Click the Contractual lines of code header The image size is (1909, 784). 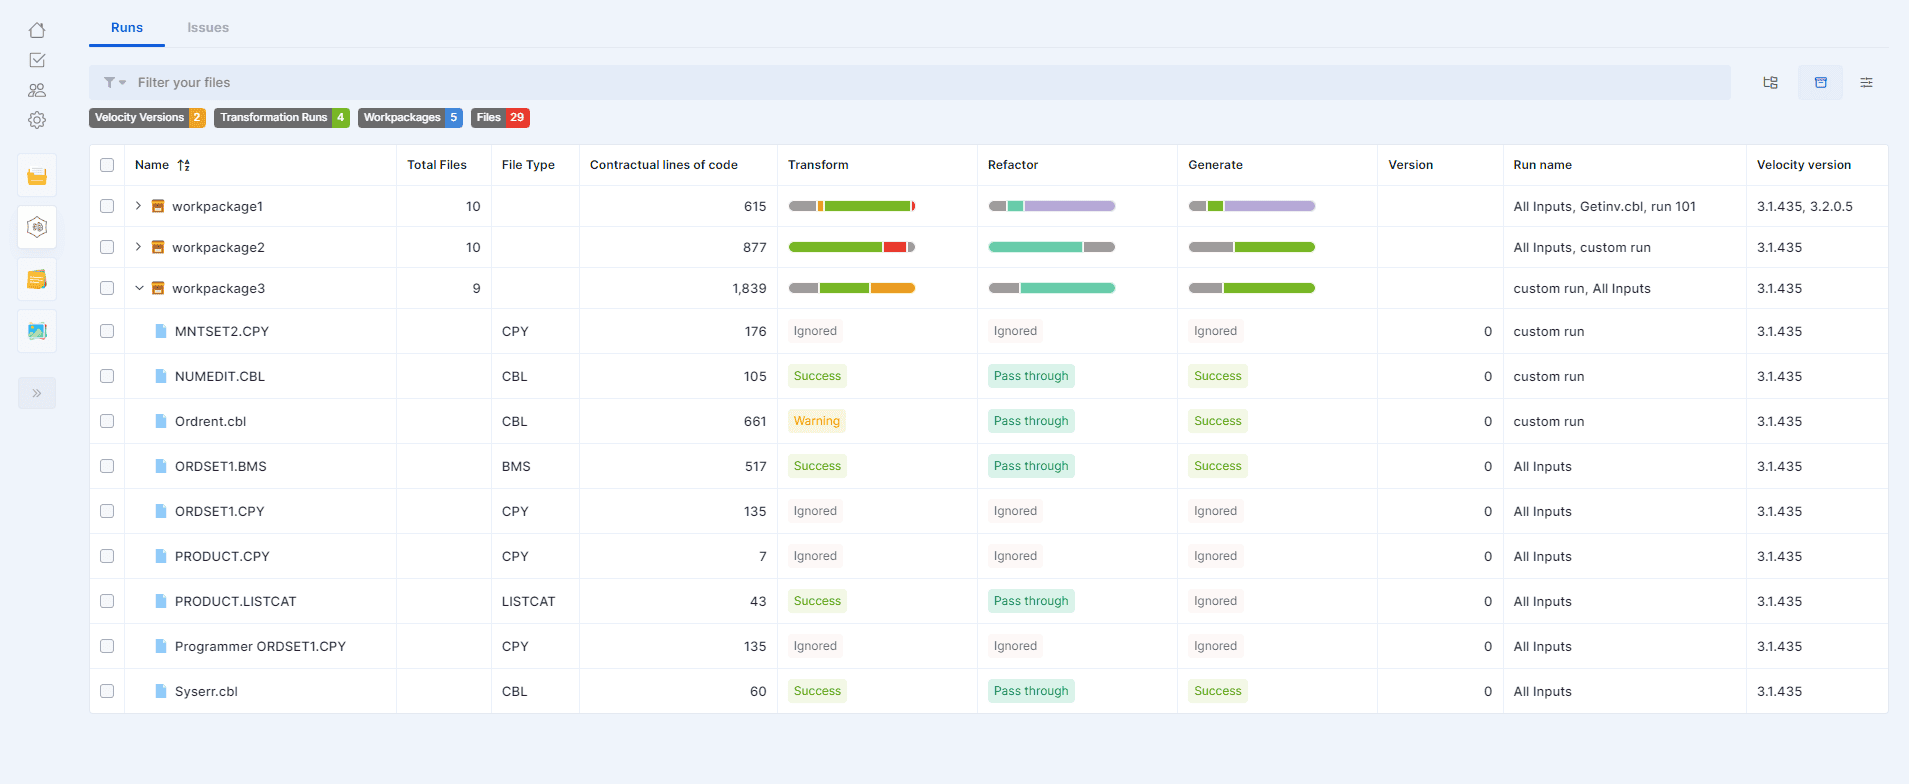664,165
